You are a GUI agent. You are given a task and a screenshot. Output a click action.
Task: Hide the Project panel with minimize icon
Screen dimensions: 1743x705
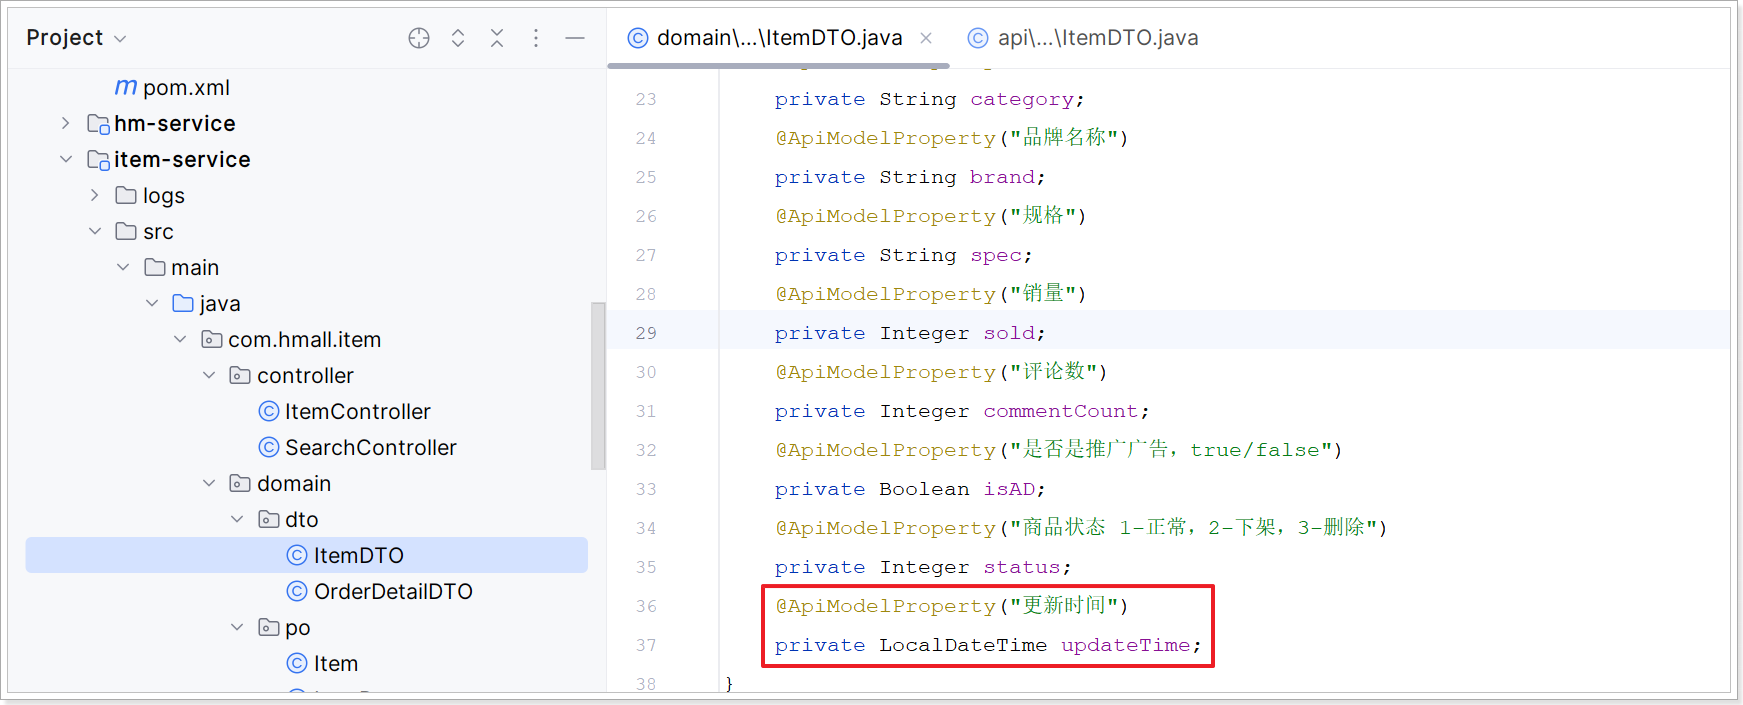(575, 38)
